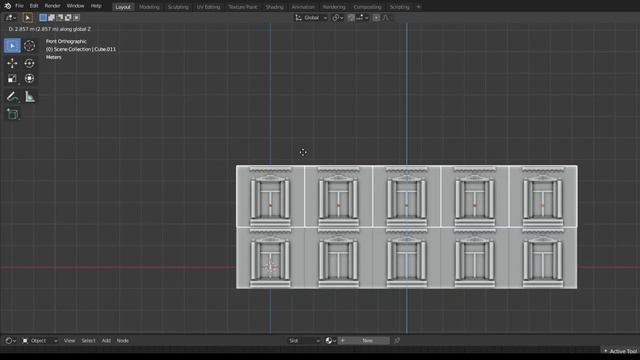Open the File menu
640x360 pixels.
point(19,6)
